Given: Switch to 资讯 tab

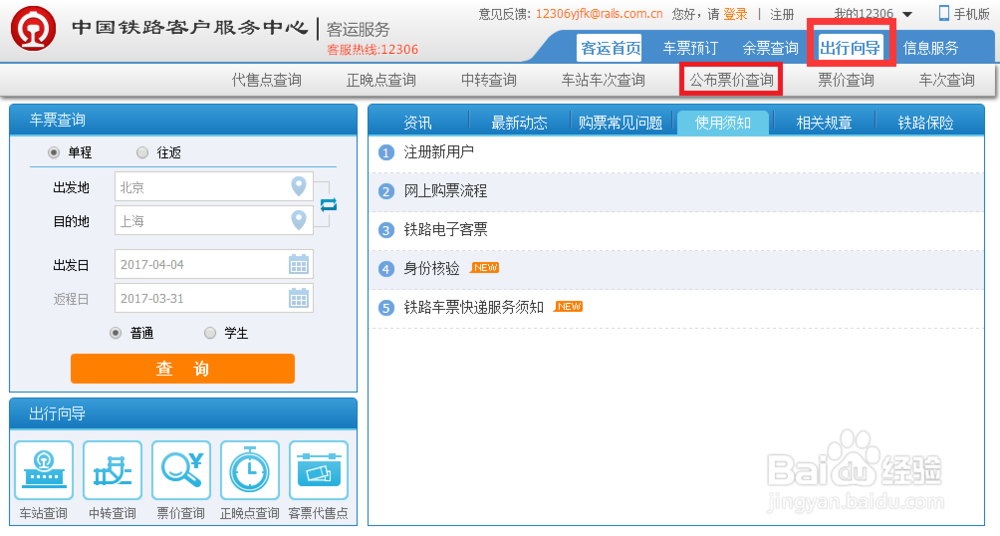Looking at the screenshot, I should [418, 123].
